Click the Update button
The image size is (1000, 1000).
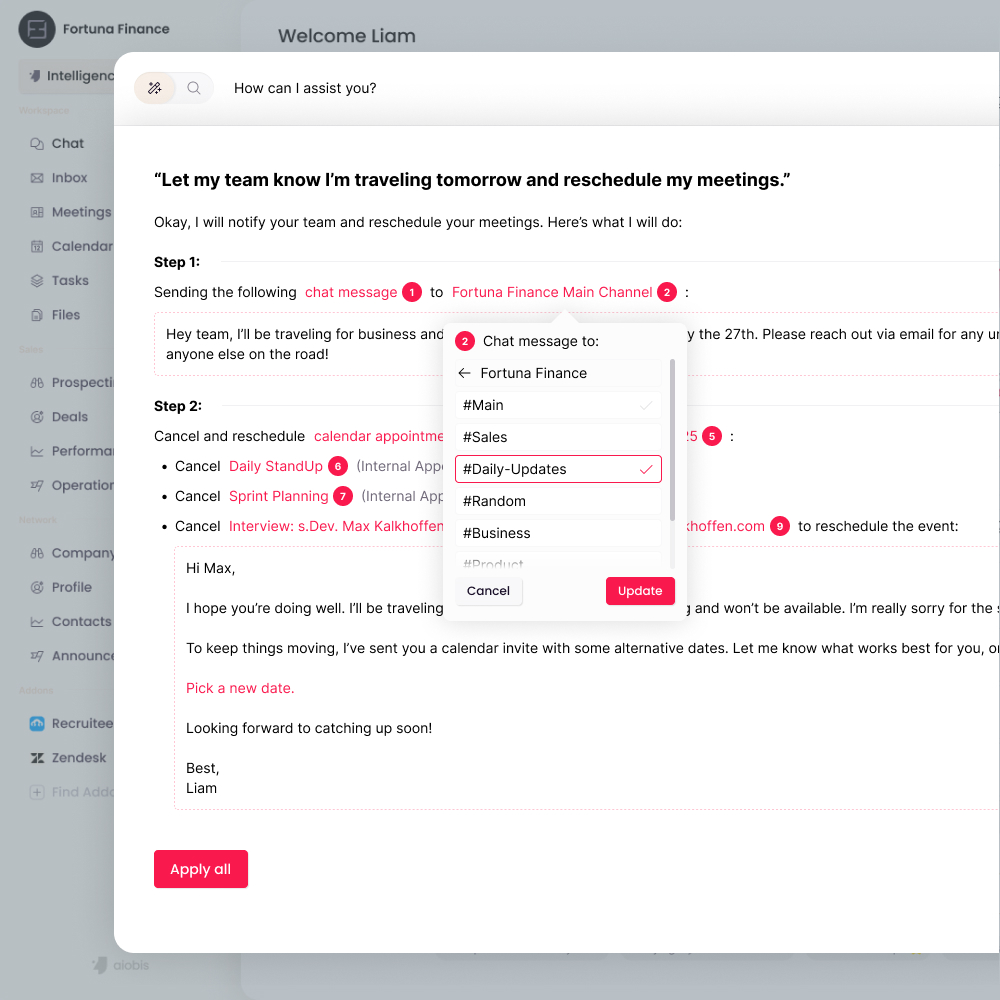click(640, 591)
